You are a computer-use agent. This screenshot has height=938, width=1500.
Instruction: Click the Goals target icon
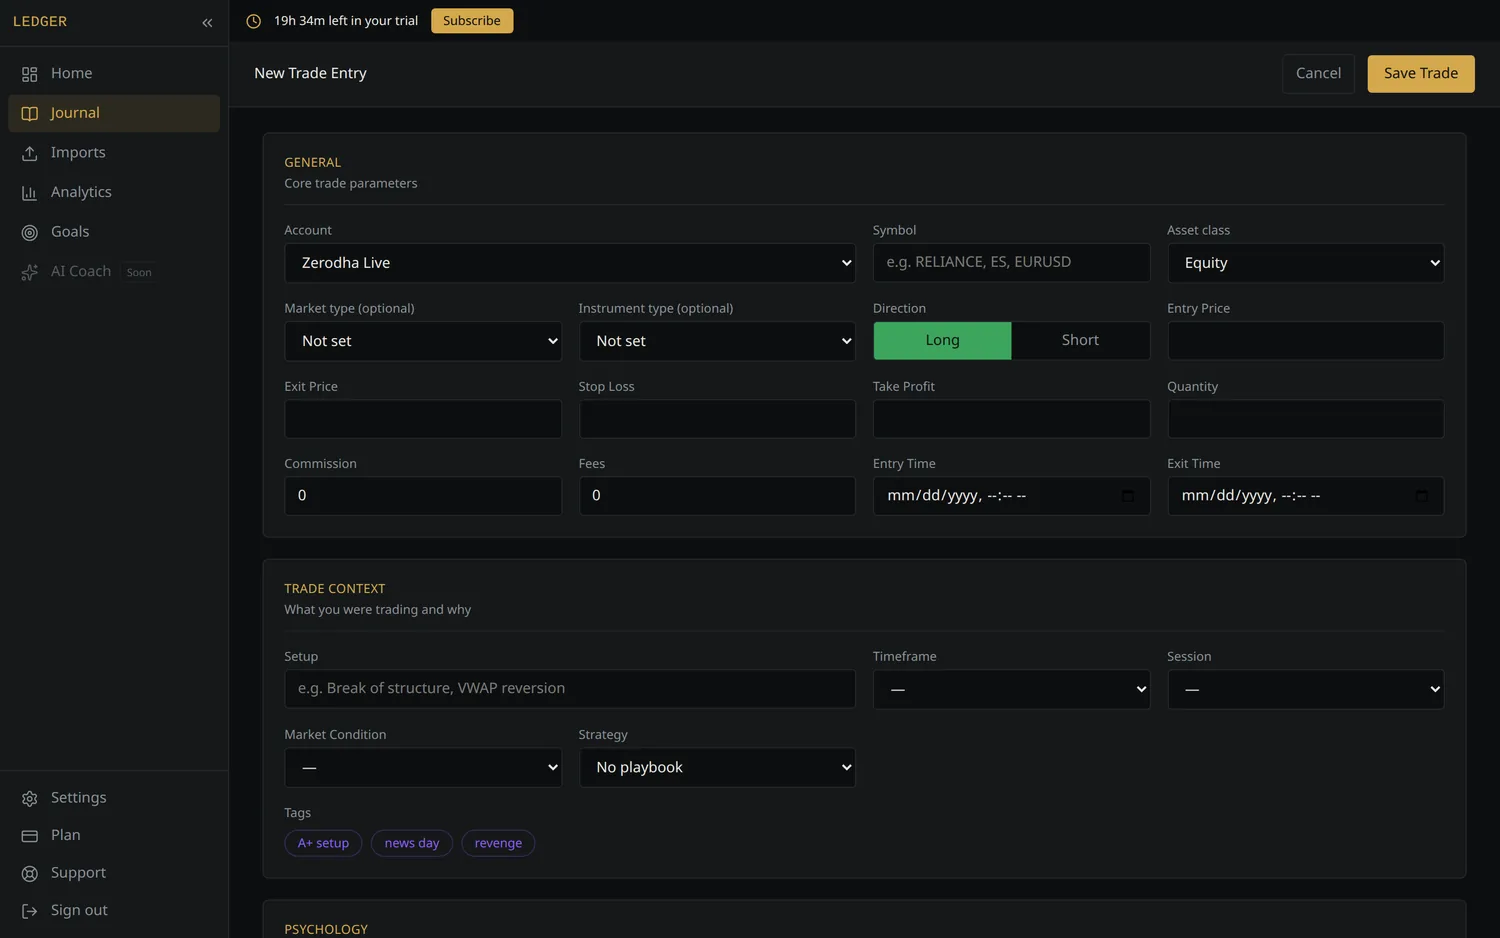coord(30,232)
